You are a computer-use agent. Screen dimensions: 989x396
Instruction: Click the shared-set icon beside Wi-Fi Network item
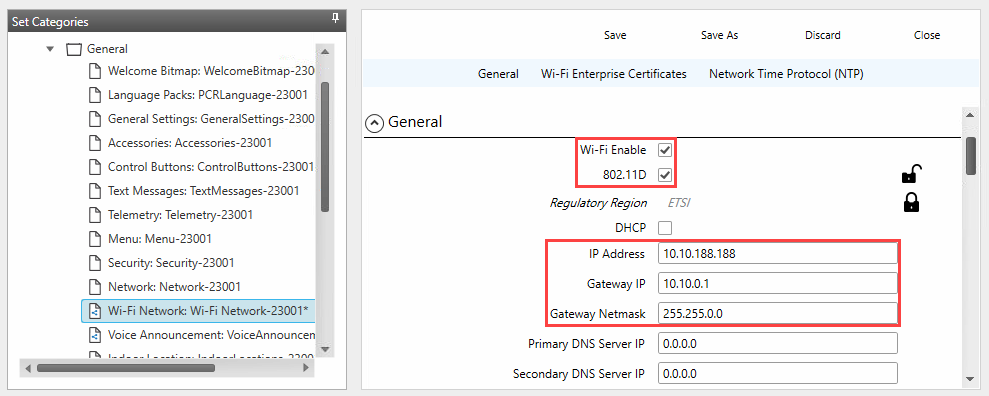click(x=95, y=311)
